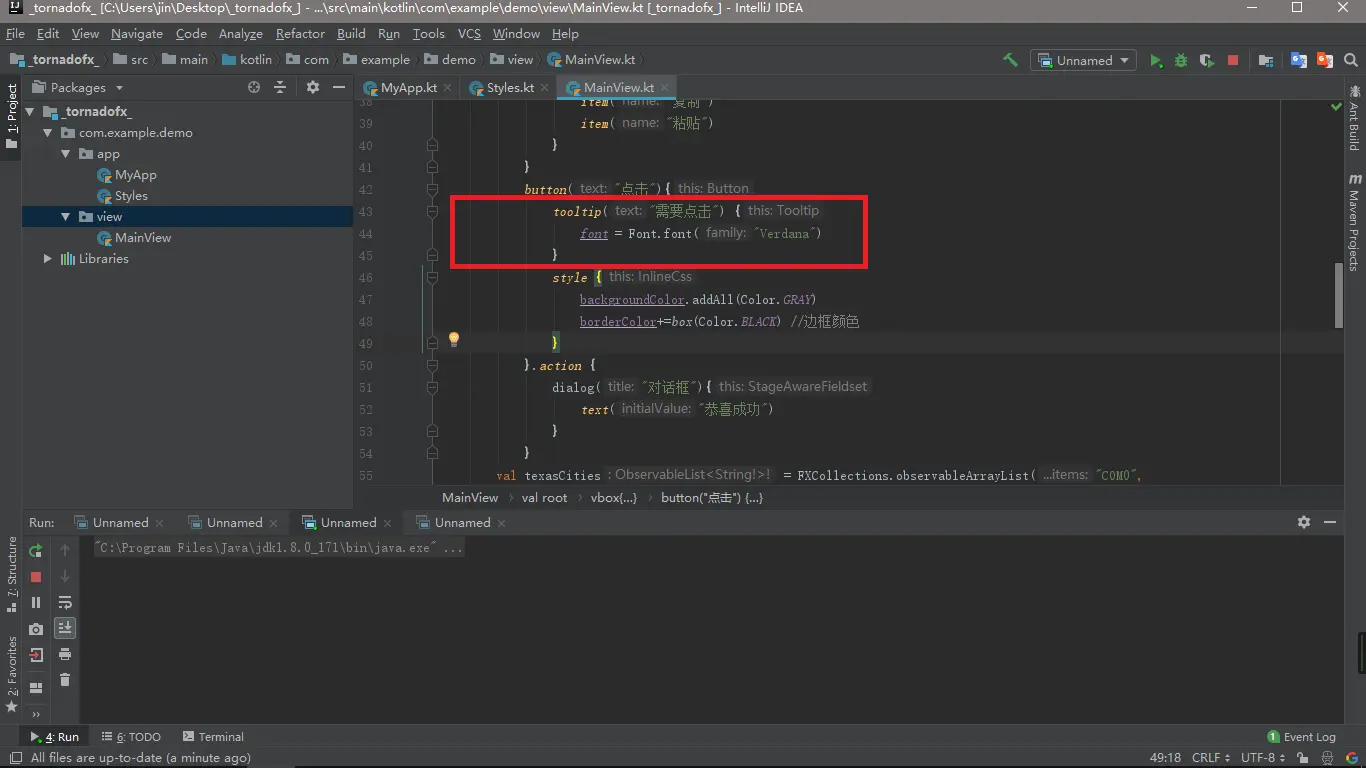
Task: Switch to the Styles.kt editor tab
Action: point(511,87)
